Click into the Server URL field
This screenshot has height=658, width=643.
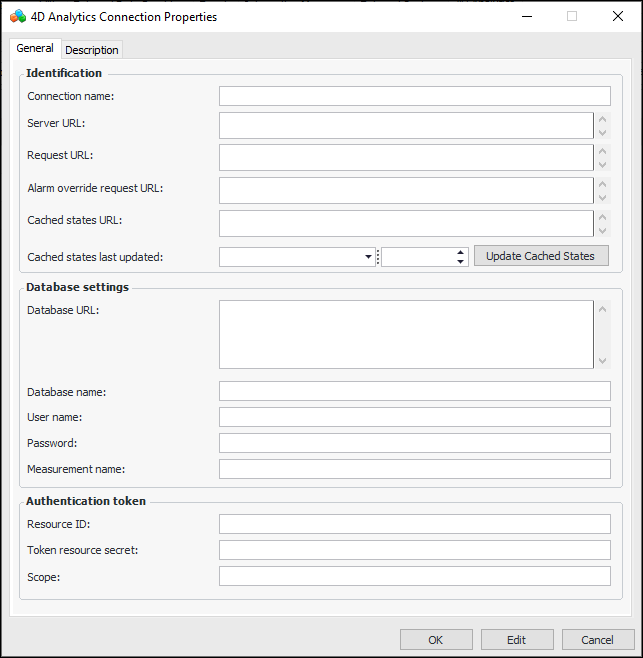[x=406, y=125]
